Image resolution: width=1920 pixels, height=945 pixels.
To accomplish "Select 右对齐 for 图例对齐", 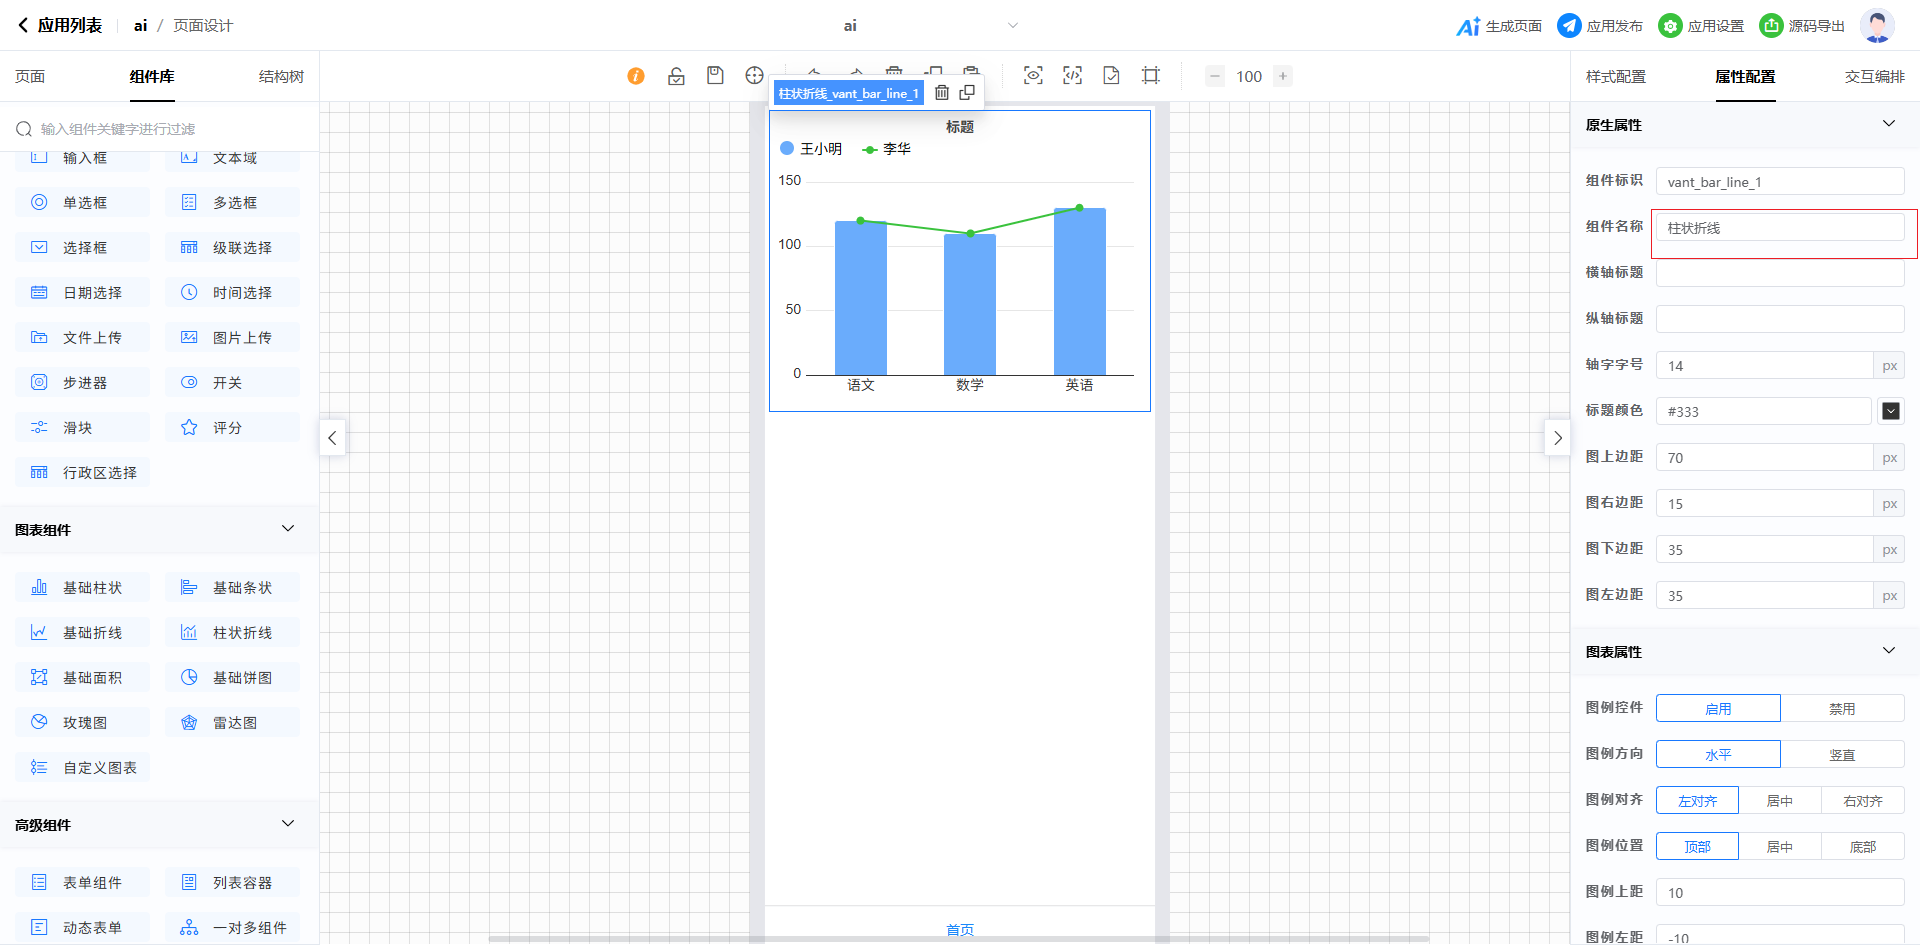I will tap(1862, 800).
